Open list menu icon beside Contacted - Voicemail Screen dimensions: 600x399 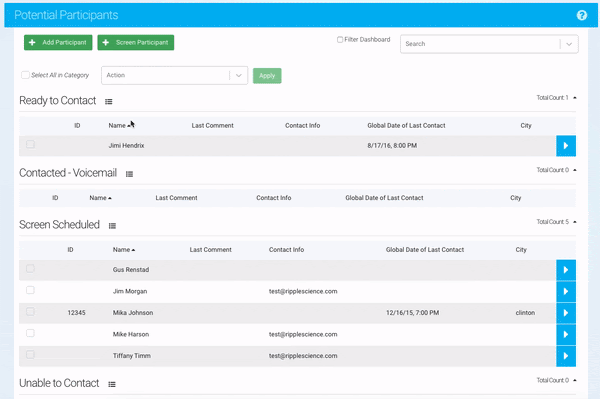point(129,174)
